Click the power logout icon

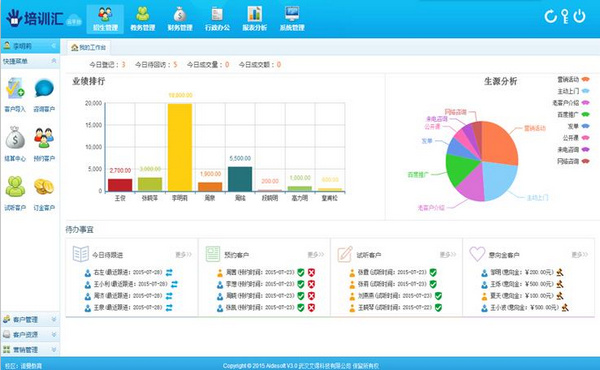tap(579, 16)
